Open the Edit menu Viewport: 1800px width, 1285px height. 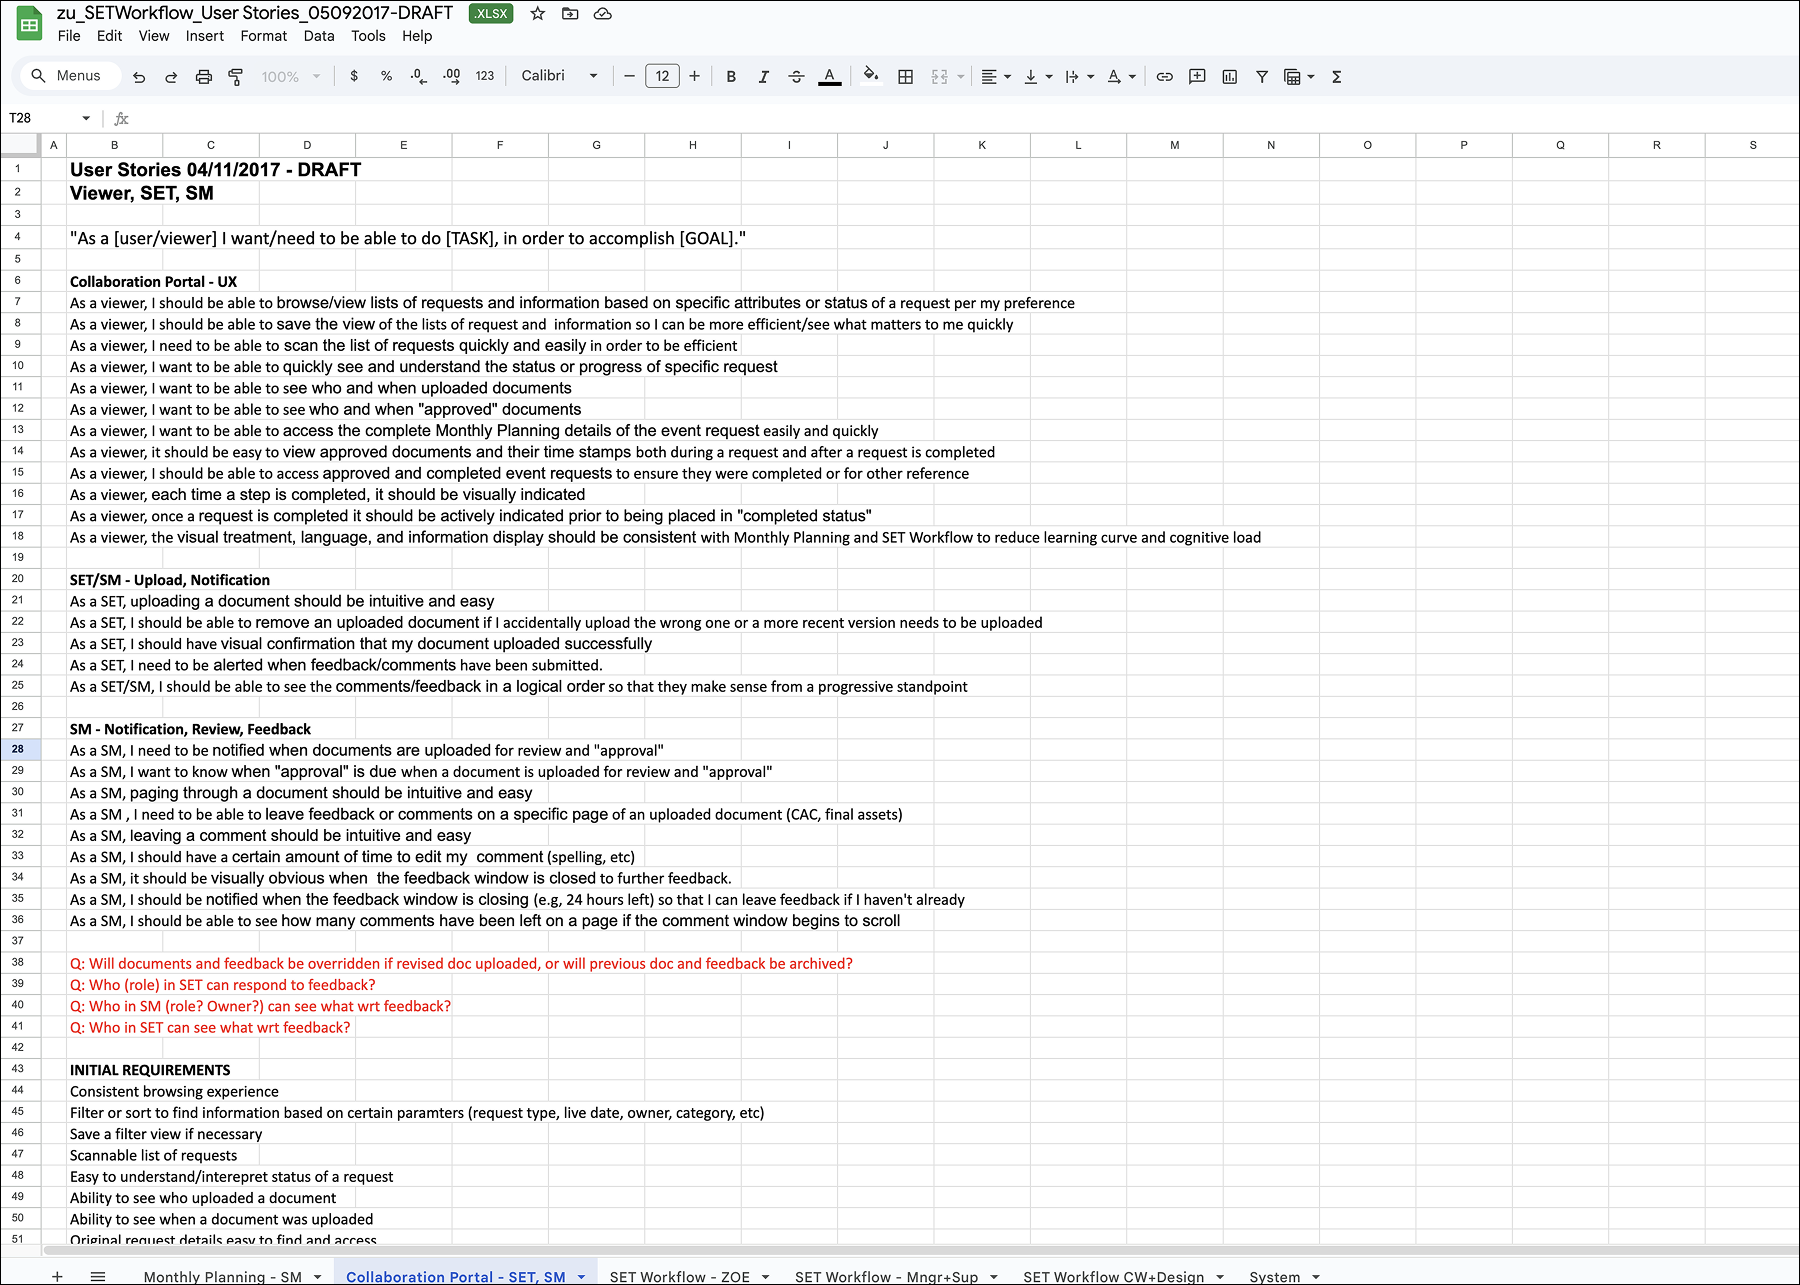[109, 36]
